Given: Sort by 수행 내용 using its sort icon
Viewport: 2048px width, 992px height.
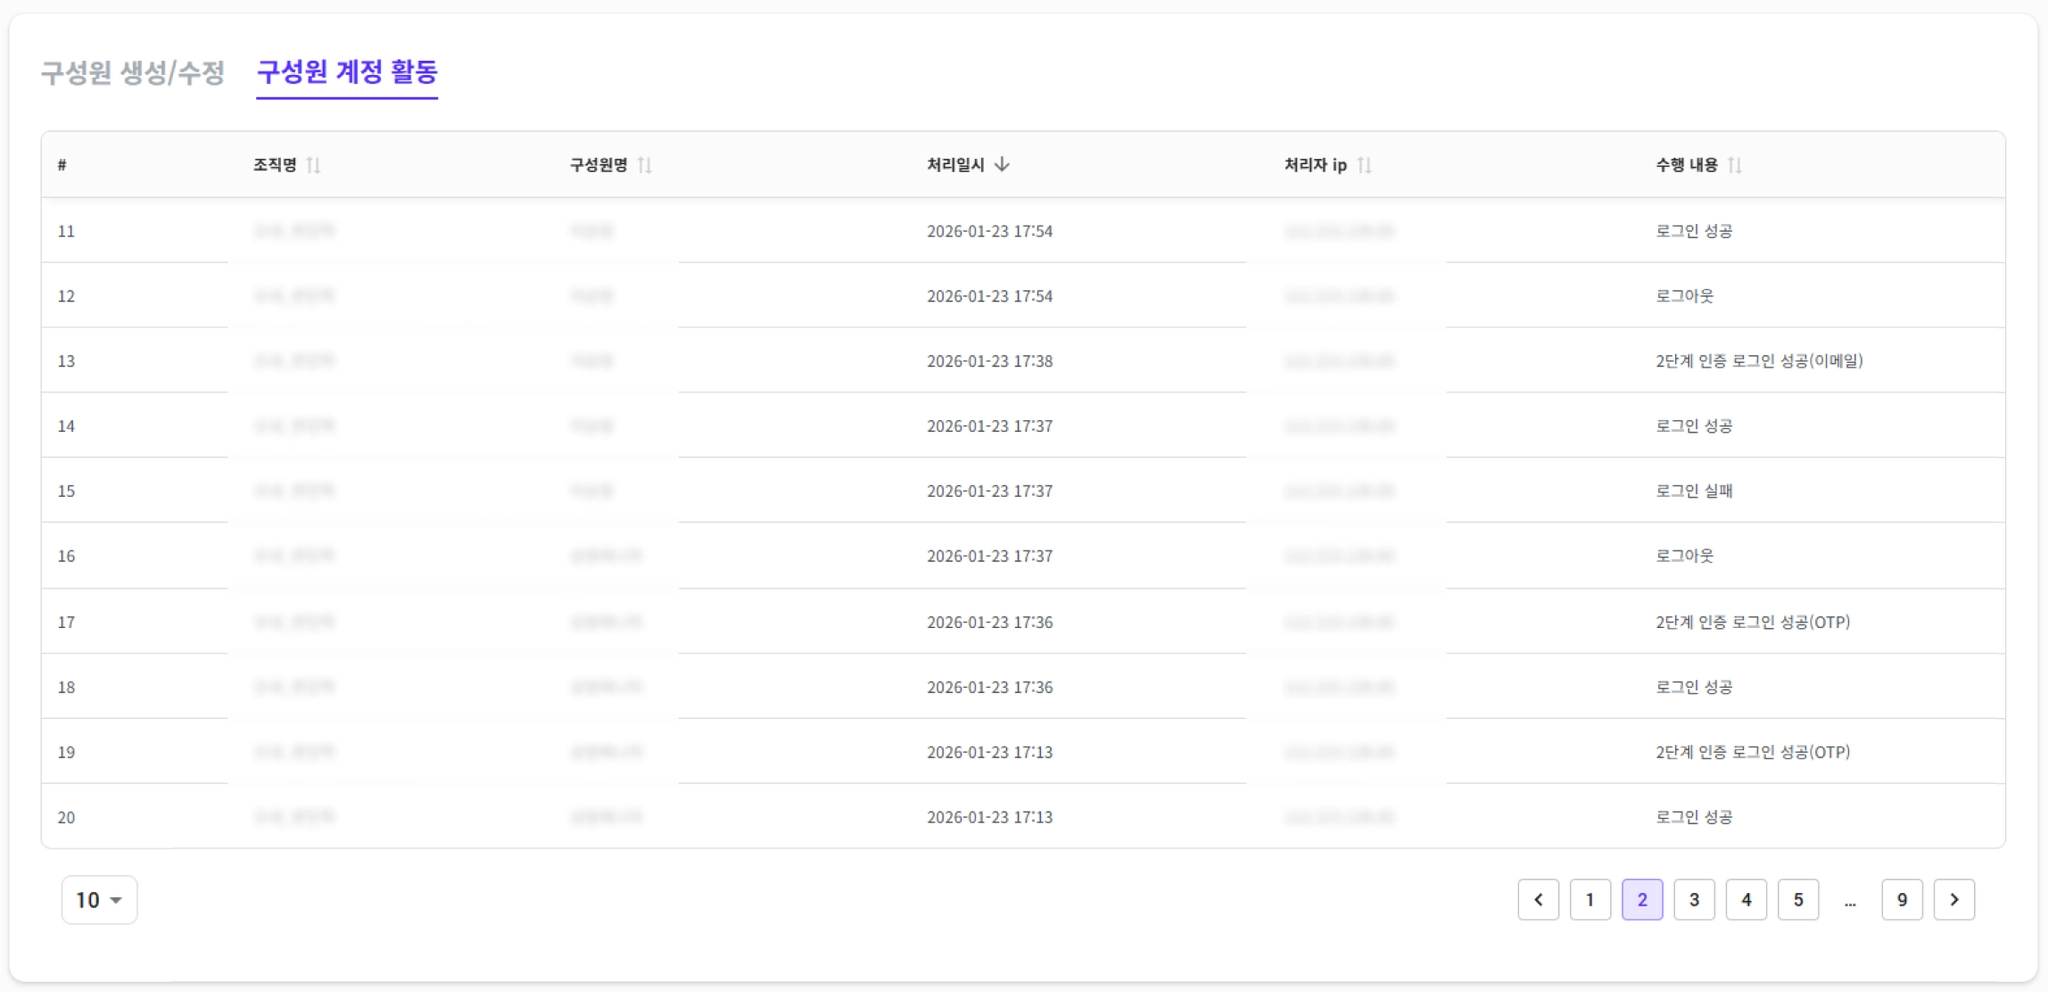Looking at the screenshot, I should point(1734,165).
